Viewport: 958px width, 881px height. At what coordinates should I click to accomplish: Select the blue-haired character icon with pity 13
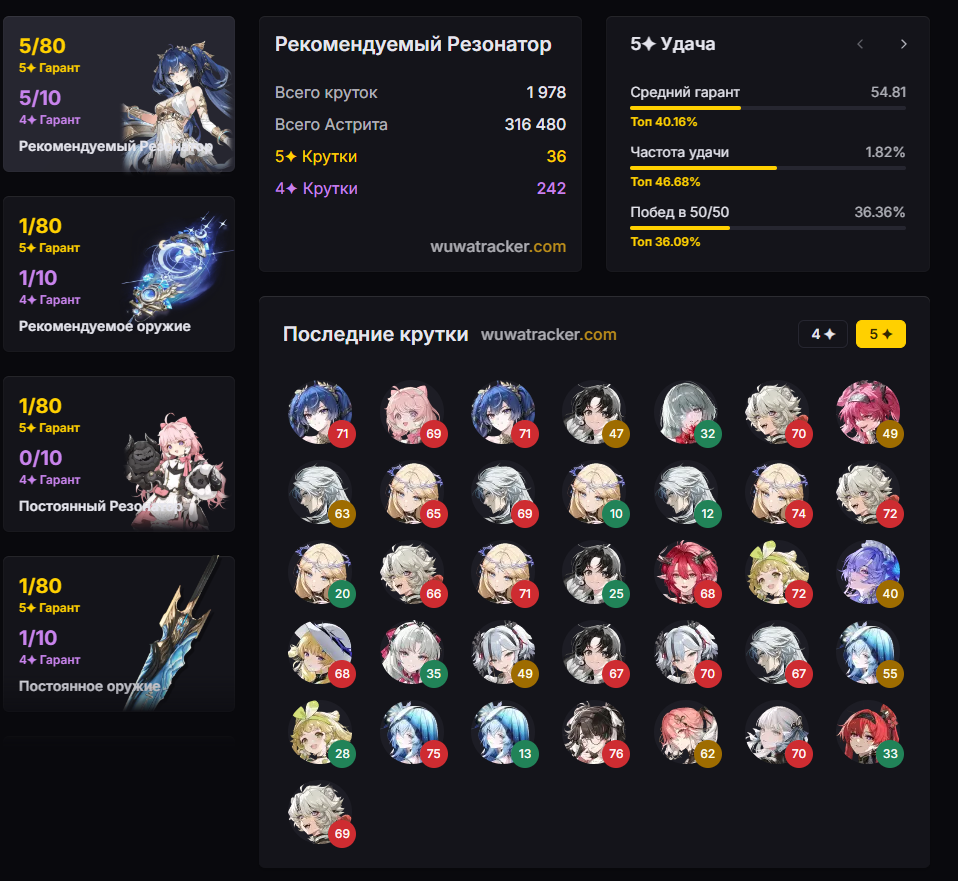coord(505,734)
